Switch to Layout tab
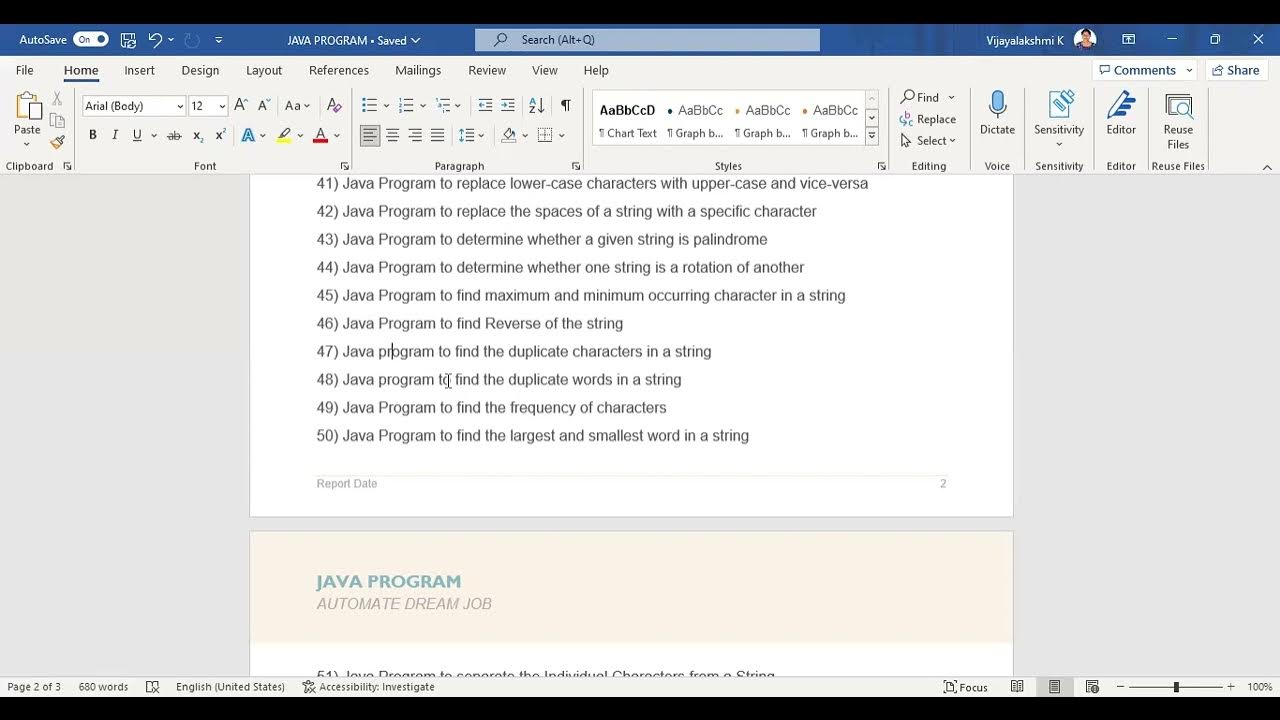The width and height of the screenshot is (1280, 720). point(264,70)
